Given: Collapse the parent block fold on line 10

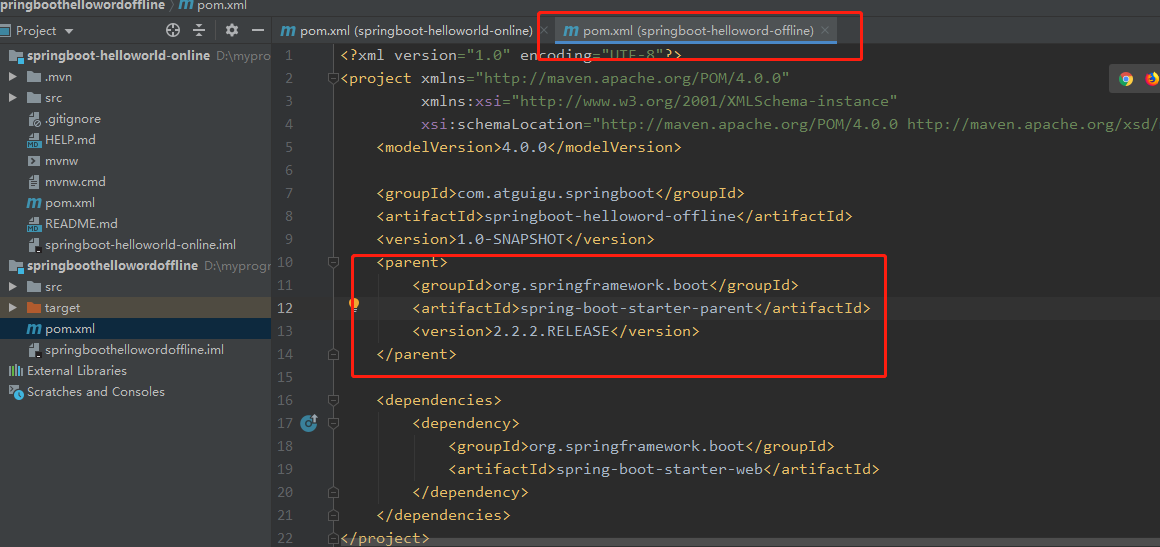Looking at the screenshot, I should click(333, 262).
